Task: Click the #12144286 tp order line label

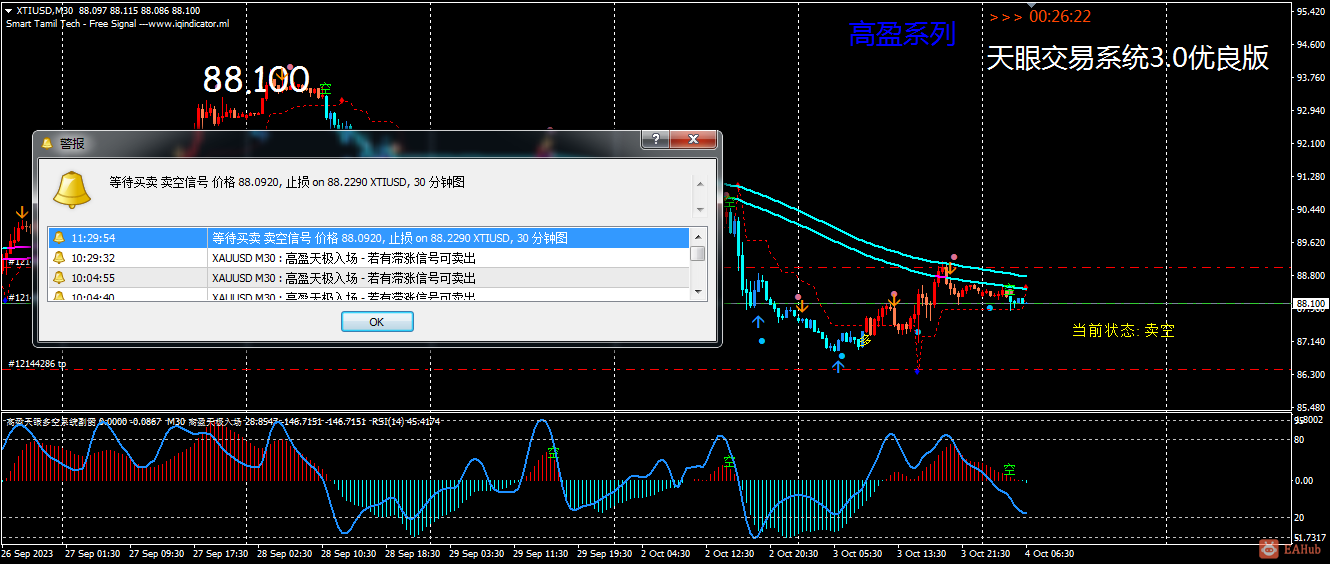Action: 36,364
